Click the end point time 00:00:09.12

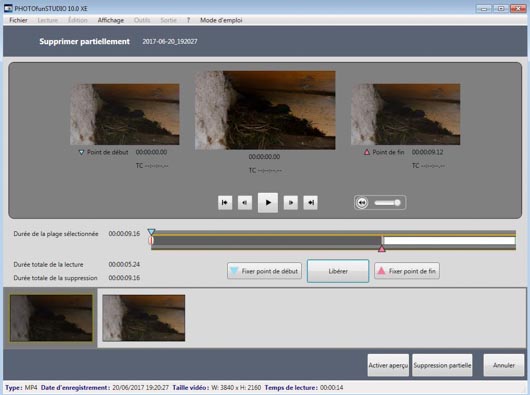pyautogui.click(x=427, y=152)
